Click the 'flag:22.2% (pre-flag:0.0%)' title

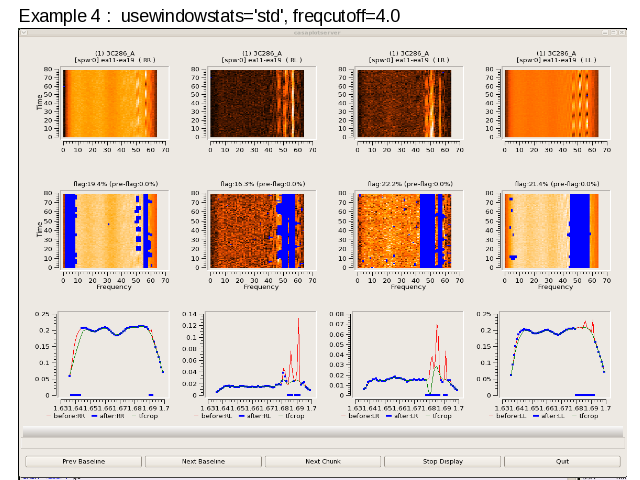tap(410, 184)
